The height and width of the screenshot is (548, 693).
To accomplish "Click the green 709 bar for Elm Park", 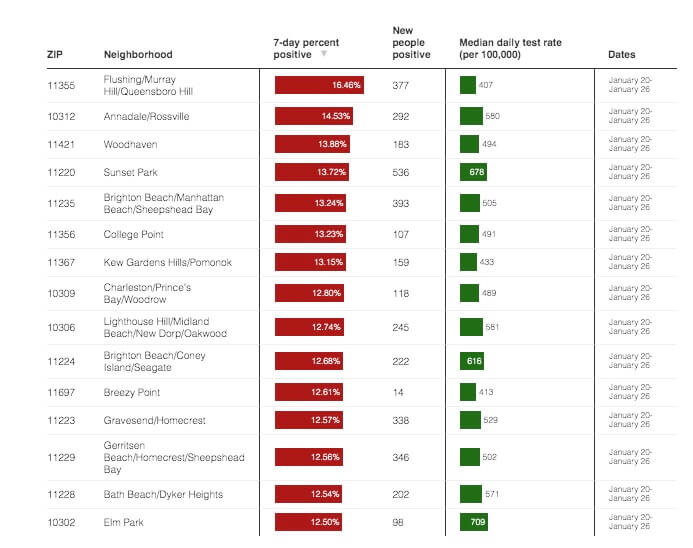I will click(475, 522).
